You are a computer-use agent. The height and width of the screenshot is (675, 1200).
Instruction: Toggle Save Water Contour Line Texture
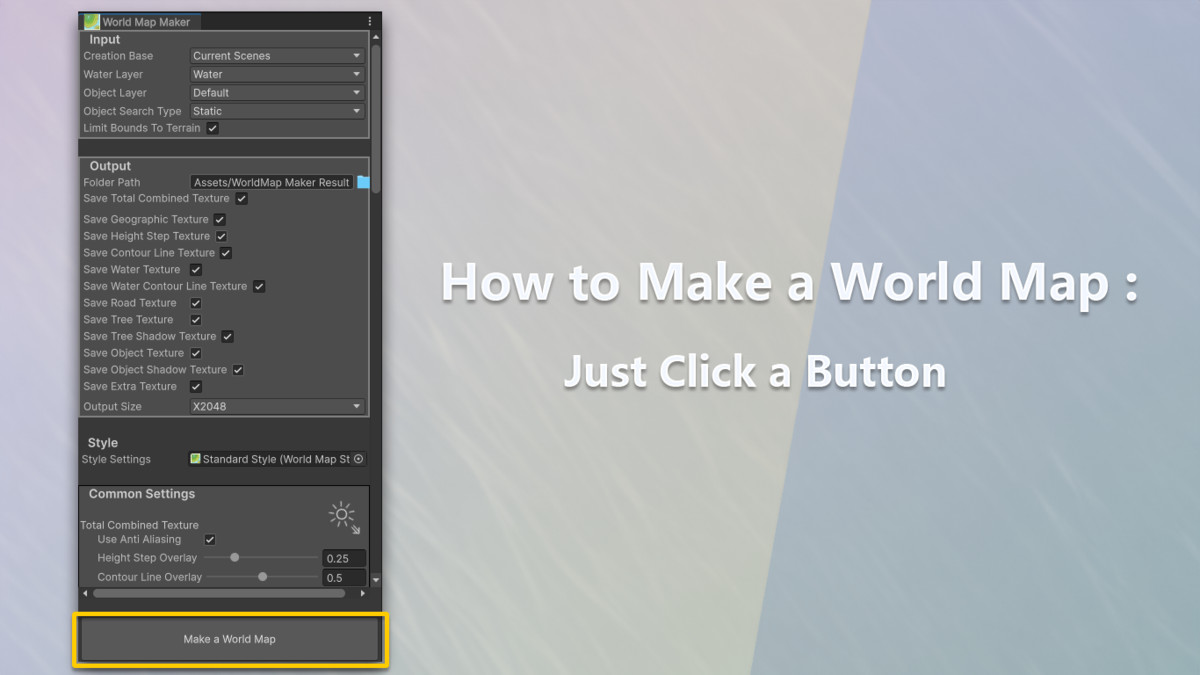click(259, 286)
